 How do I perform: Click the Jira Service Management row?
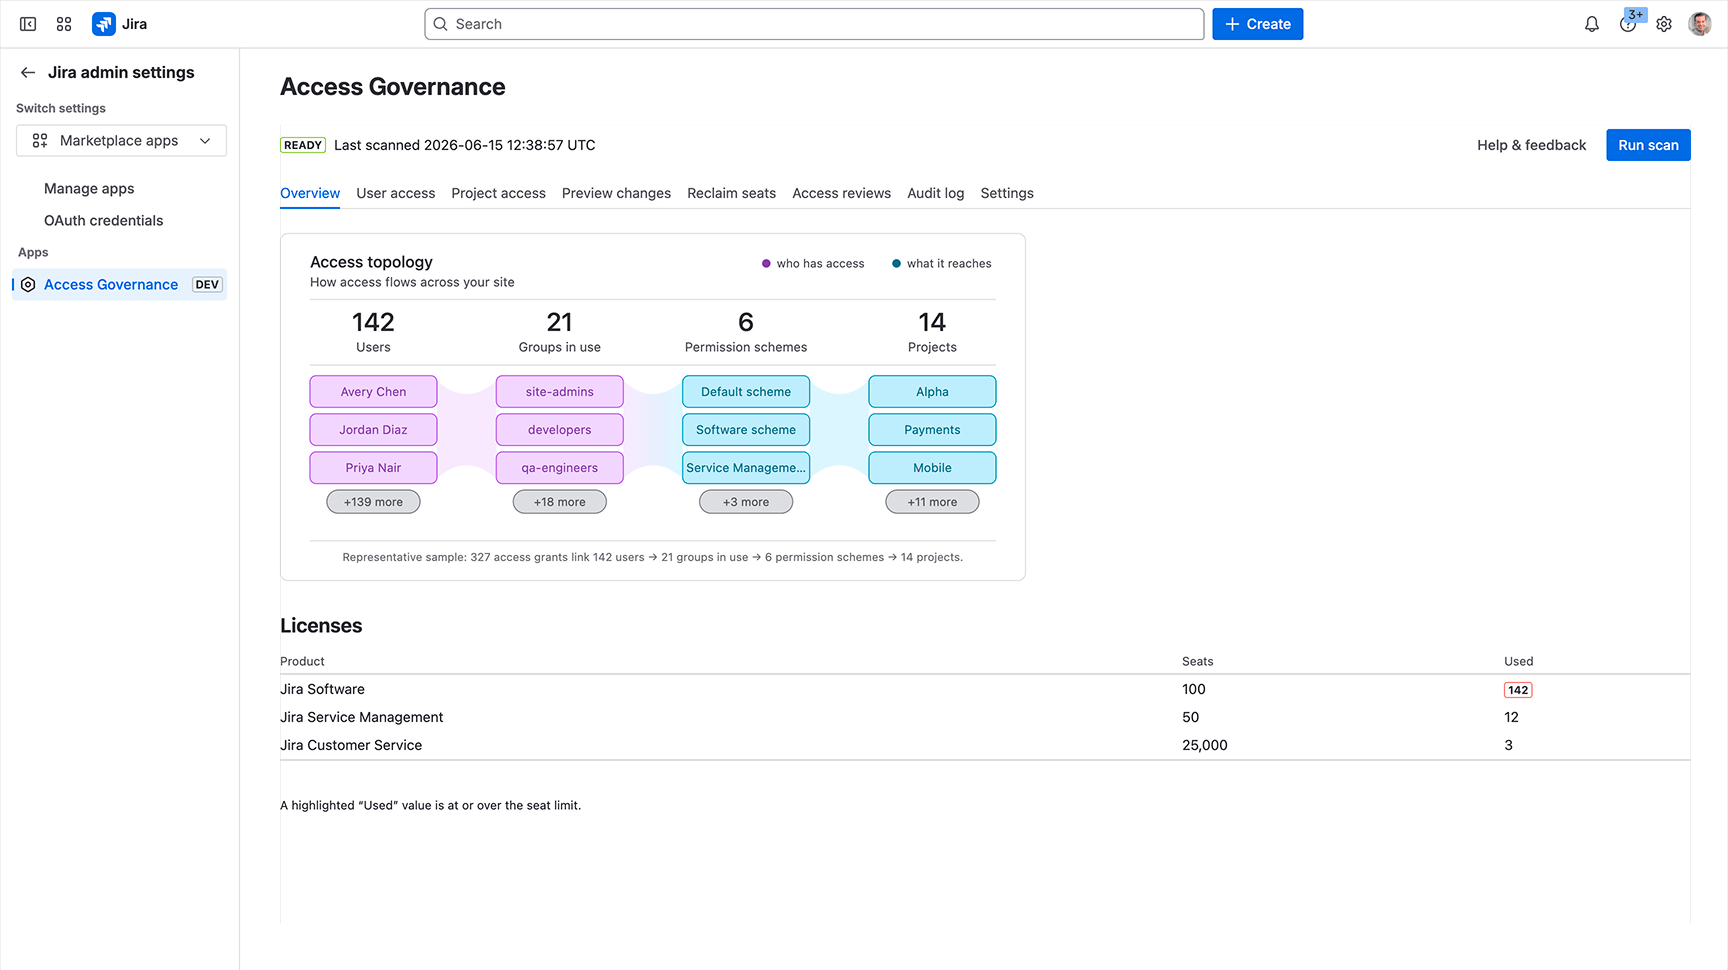coord(985,717)
